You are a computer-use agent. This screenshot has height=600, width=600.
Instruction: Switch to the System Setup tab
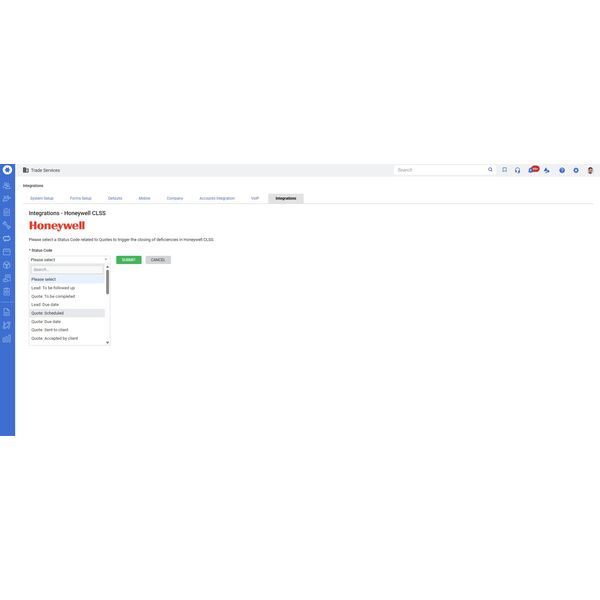click(x=42, y=198)
